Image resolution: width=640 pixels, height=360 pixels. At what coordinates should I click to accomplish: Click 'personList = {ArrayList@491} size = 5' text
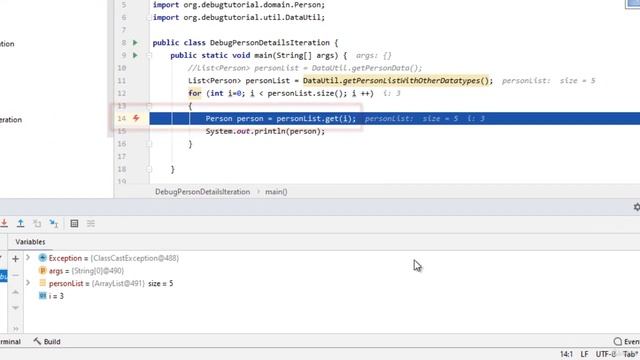pyautogui.click(x=111, y=283)
